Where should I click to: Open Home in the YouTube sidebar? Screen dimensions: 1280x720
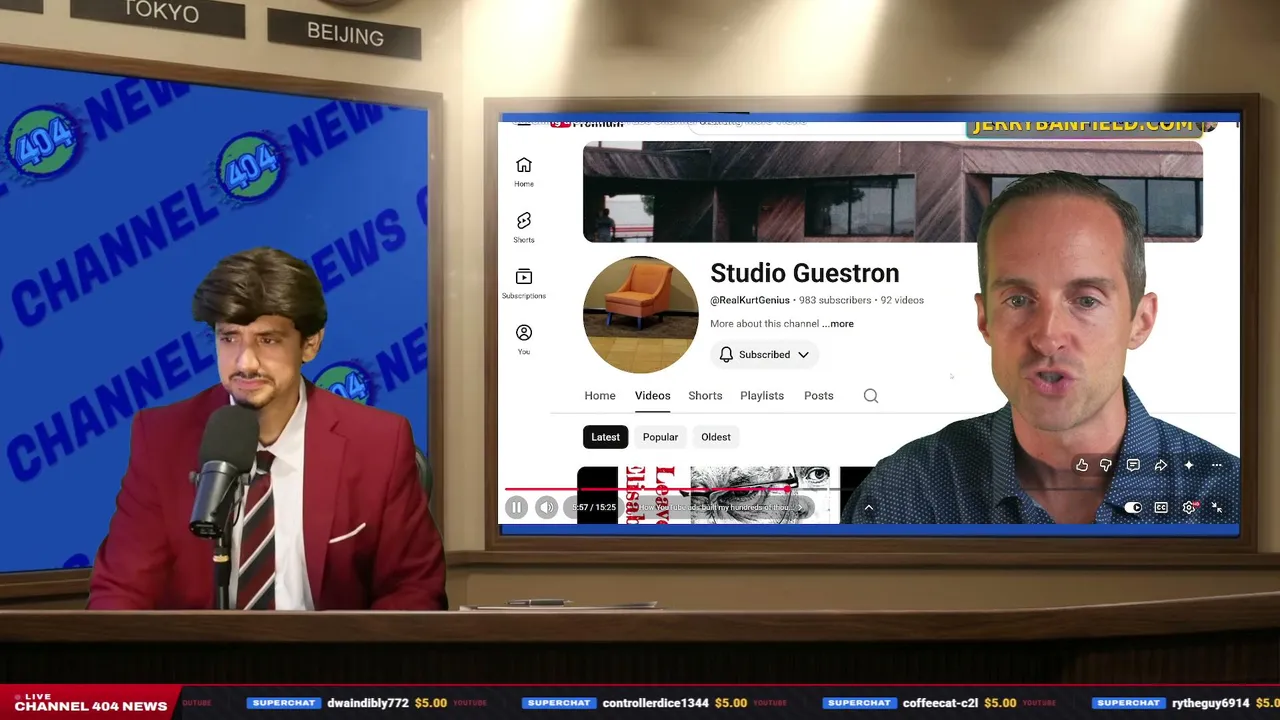524,171
